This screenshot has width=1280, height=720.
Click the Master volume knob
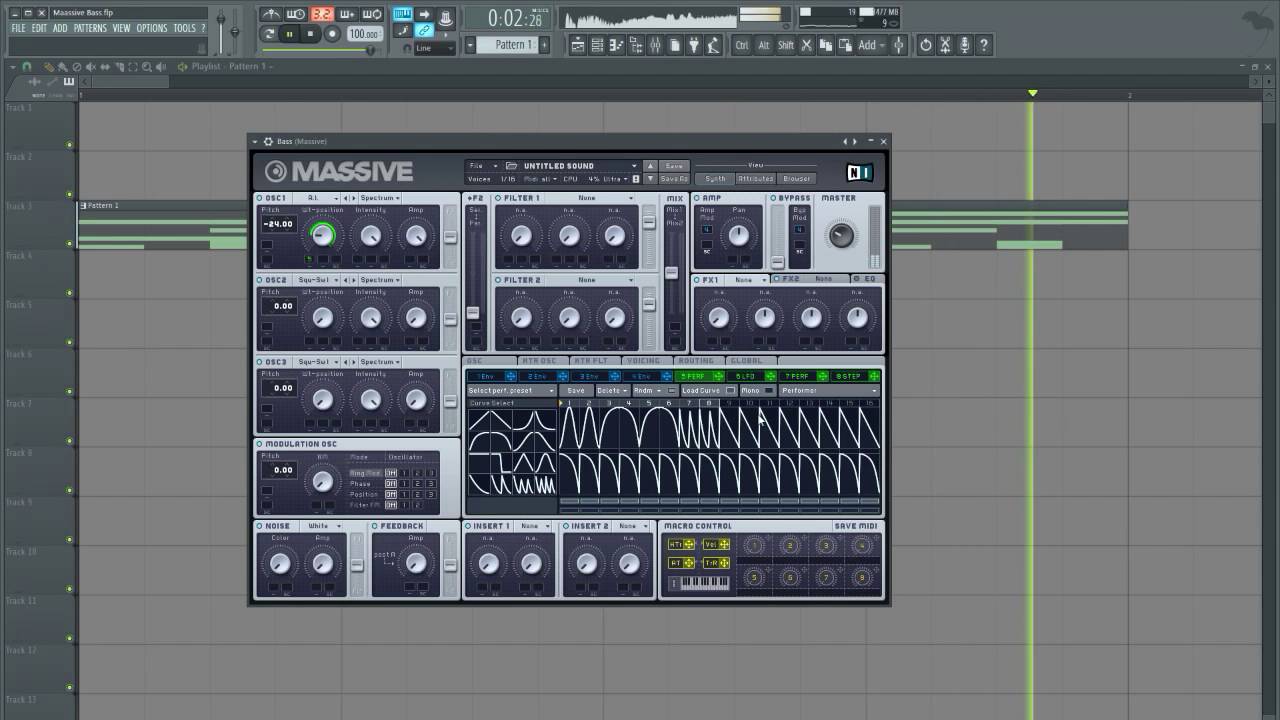842,235
